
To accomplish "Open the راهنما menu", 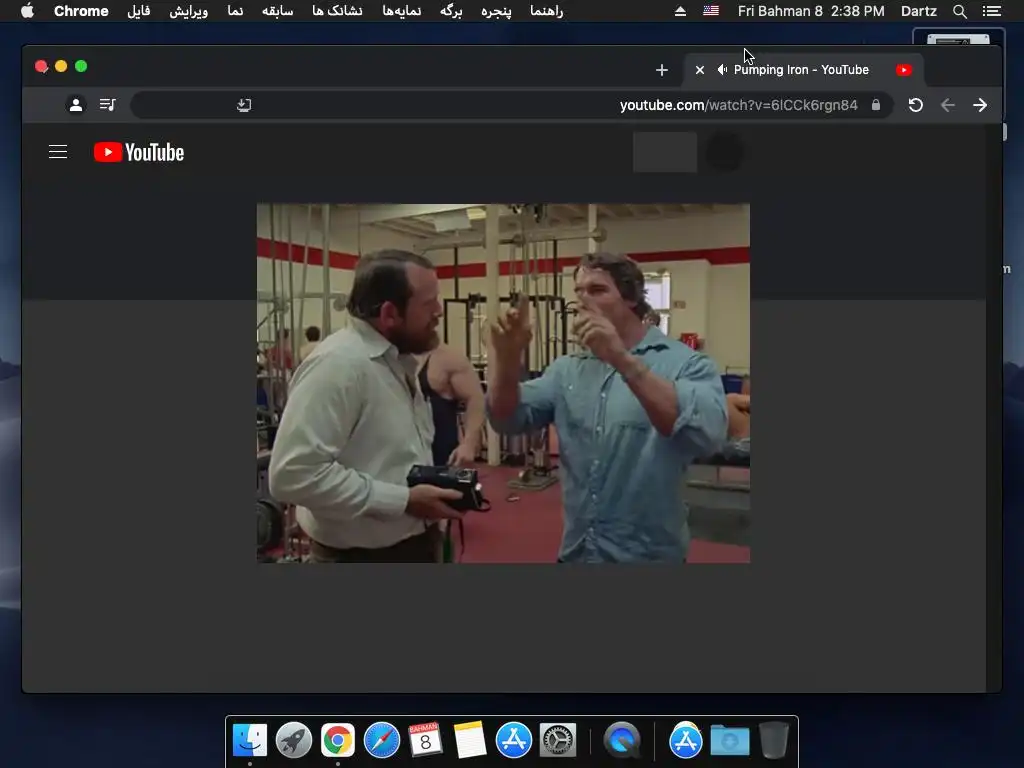I will (x=547, y=11).
